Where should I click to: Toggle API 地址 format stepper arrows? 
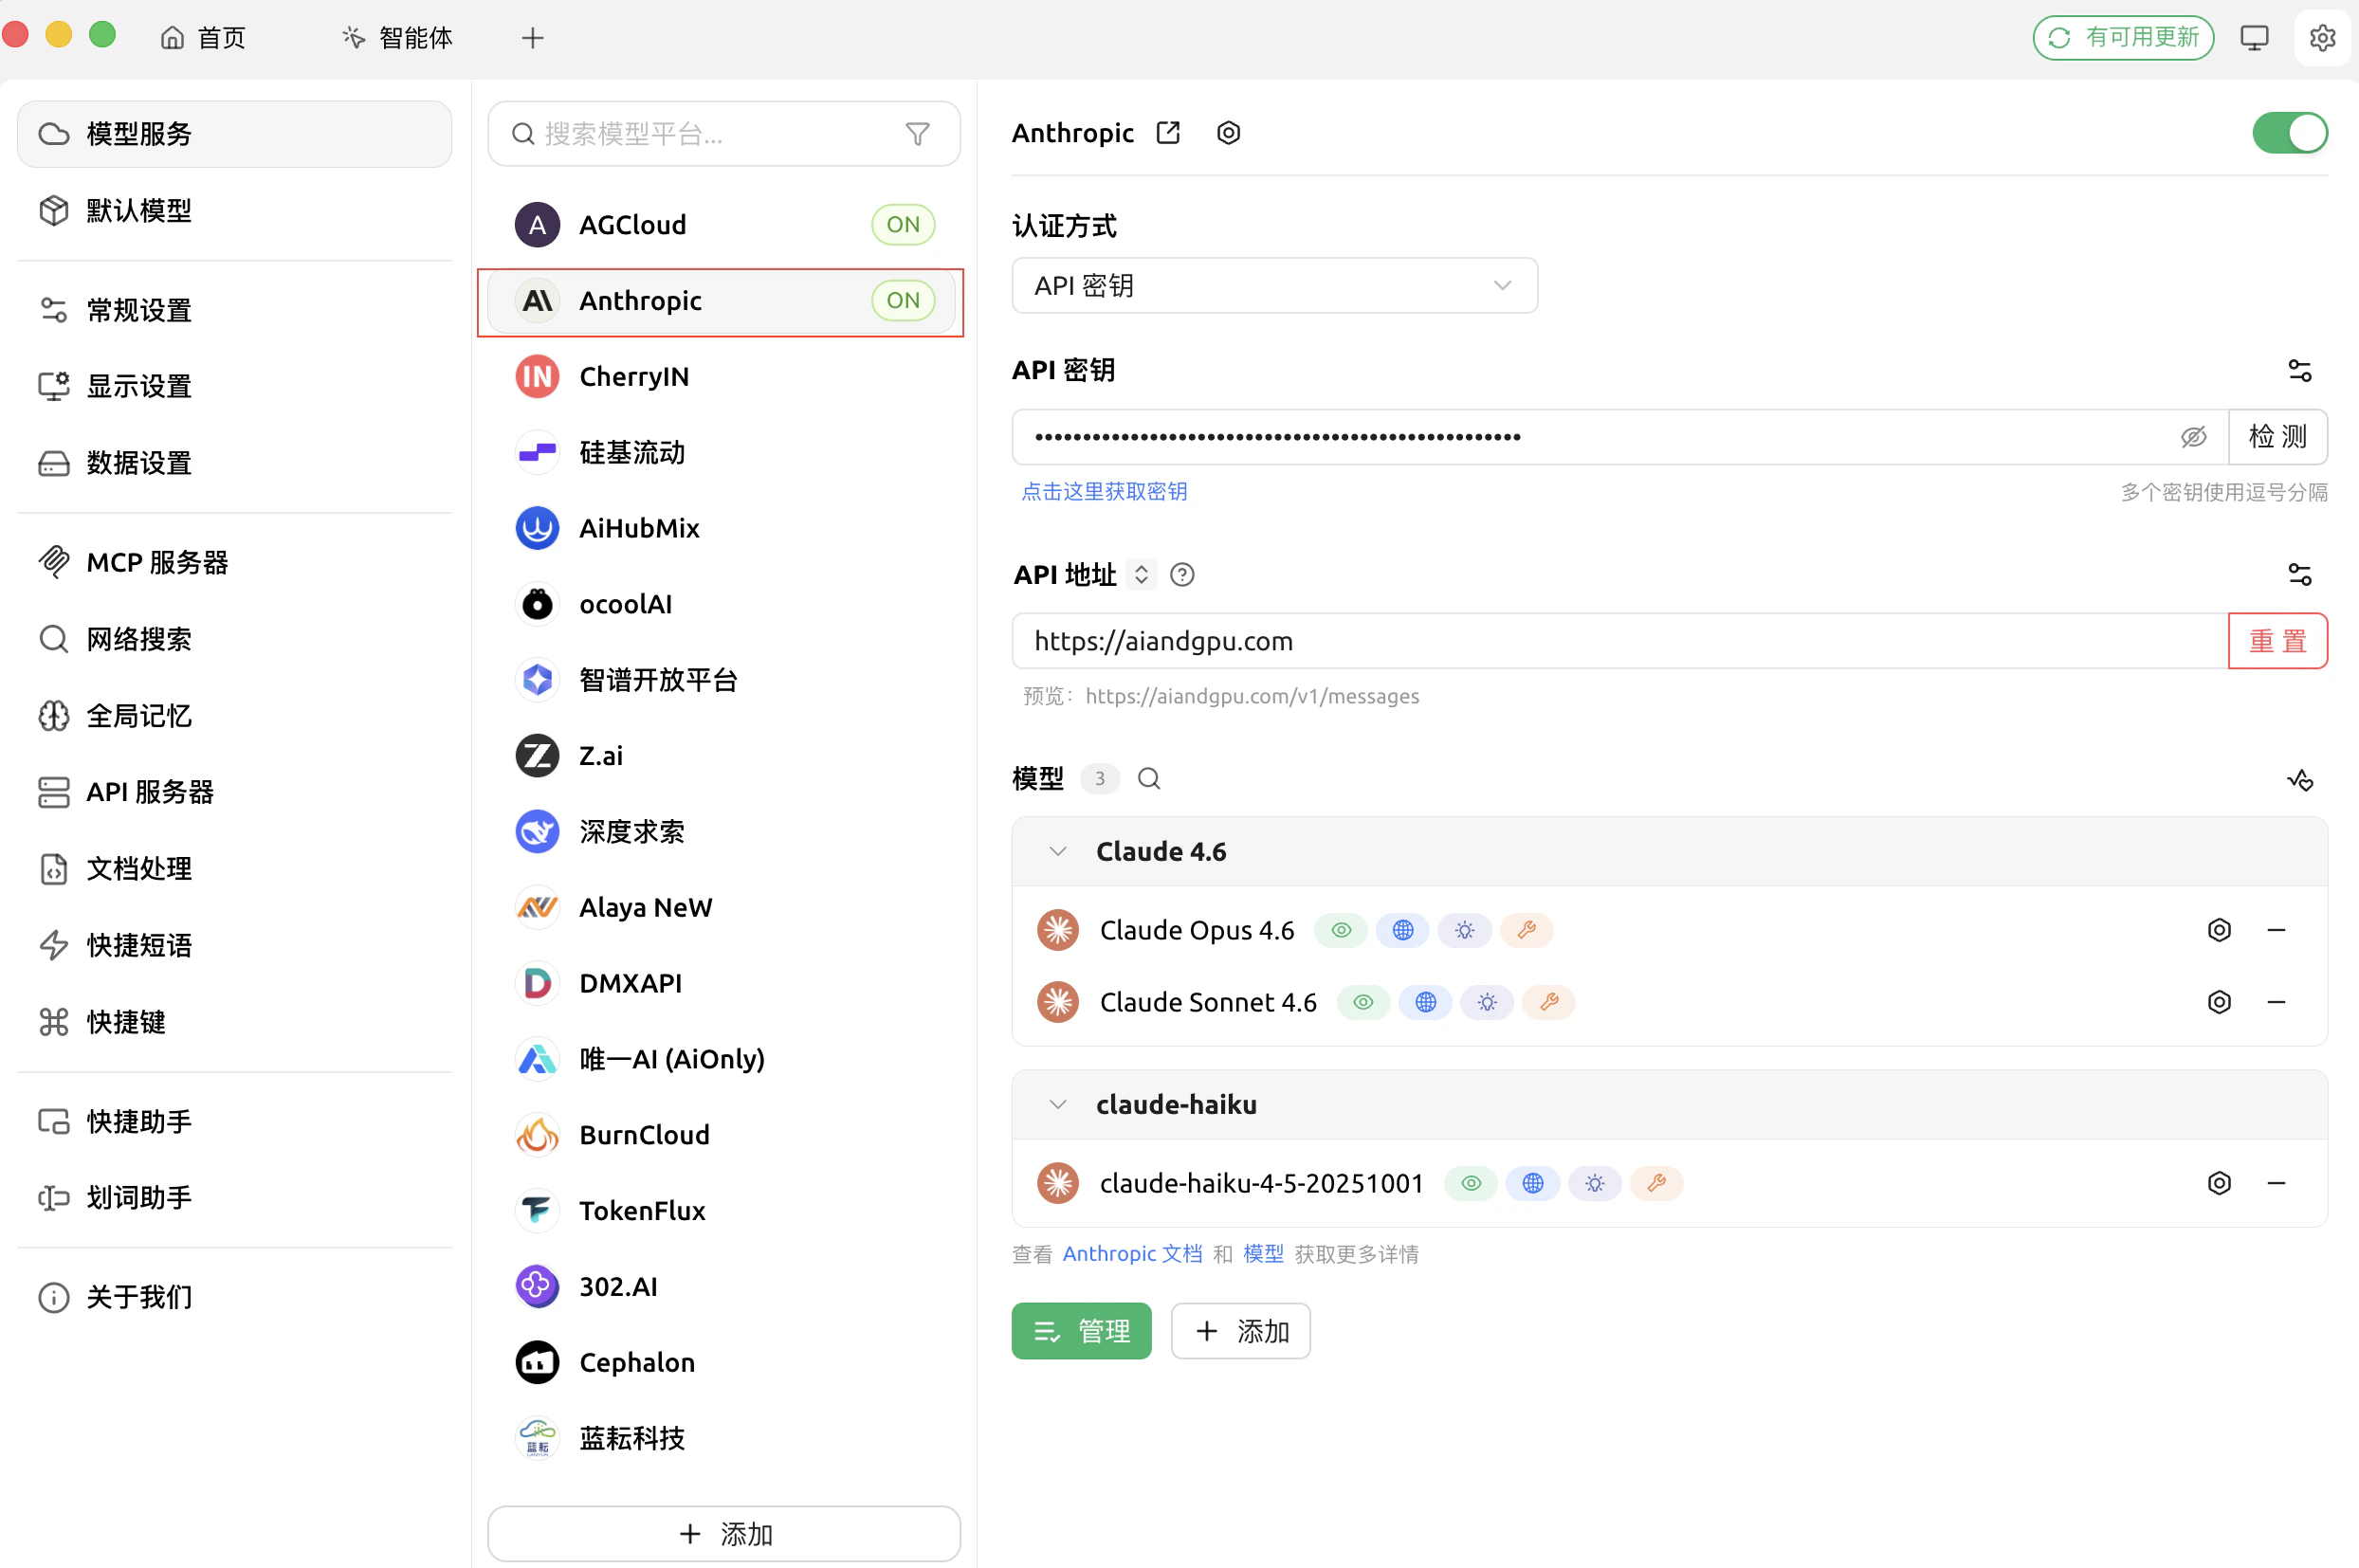coord(1141,575)
